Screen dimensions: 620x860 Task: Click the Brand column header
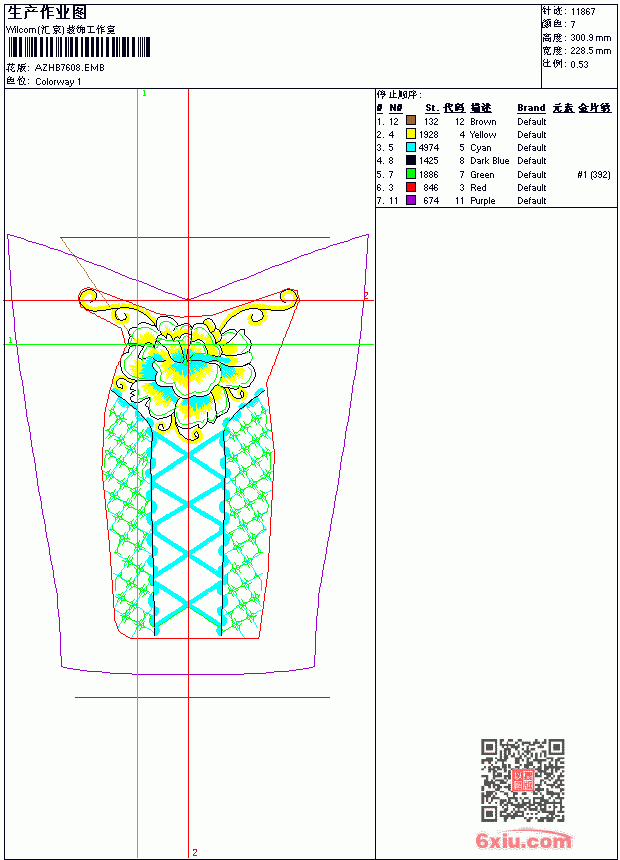pyautogui.click(x=531, y=108)
